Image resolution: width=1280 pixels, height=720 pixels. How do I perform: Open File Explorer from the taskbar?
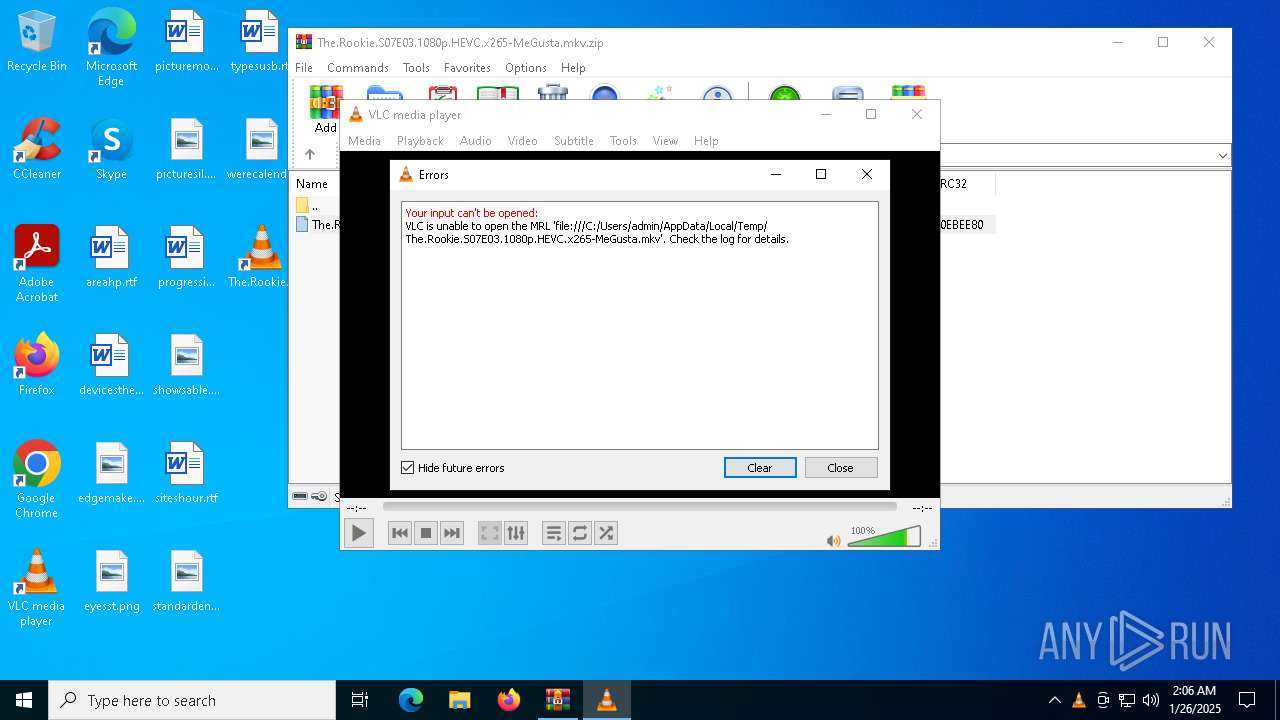(460, 700)
